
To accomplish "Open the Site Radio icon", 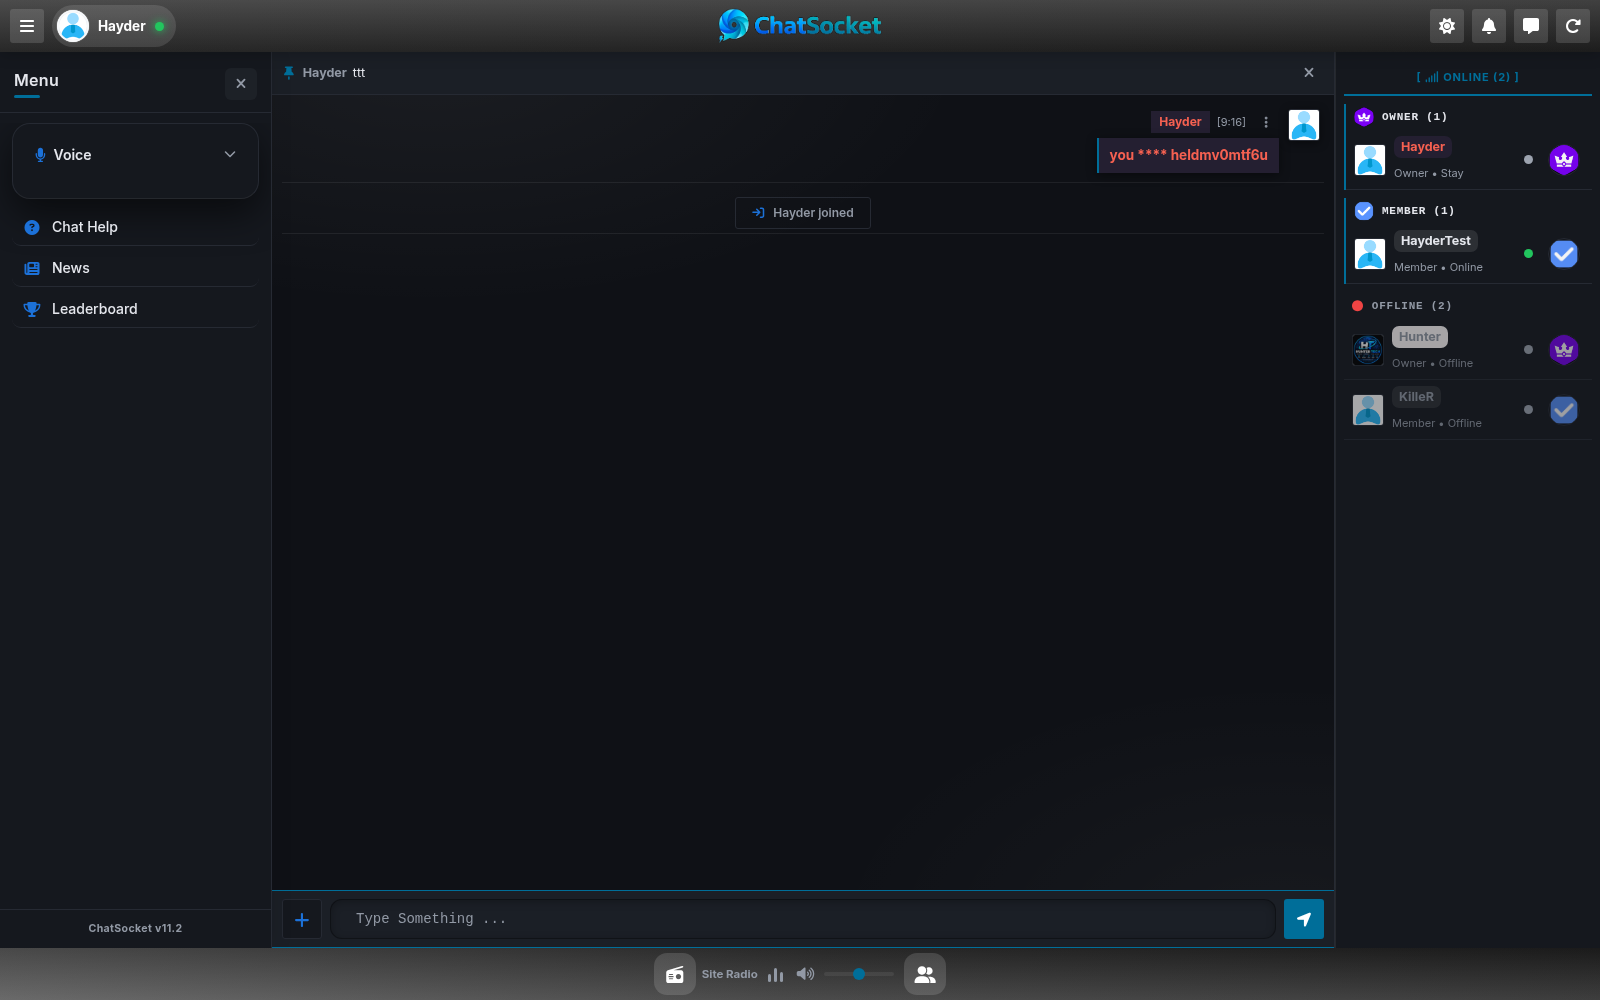I will (675, 974).
